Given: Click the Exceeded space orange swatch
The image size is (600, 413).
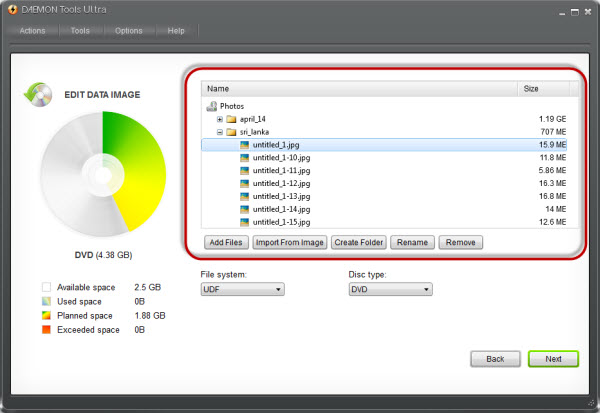Looking at the screenshot, I should (46, 330).
